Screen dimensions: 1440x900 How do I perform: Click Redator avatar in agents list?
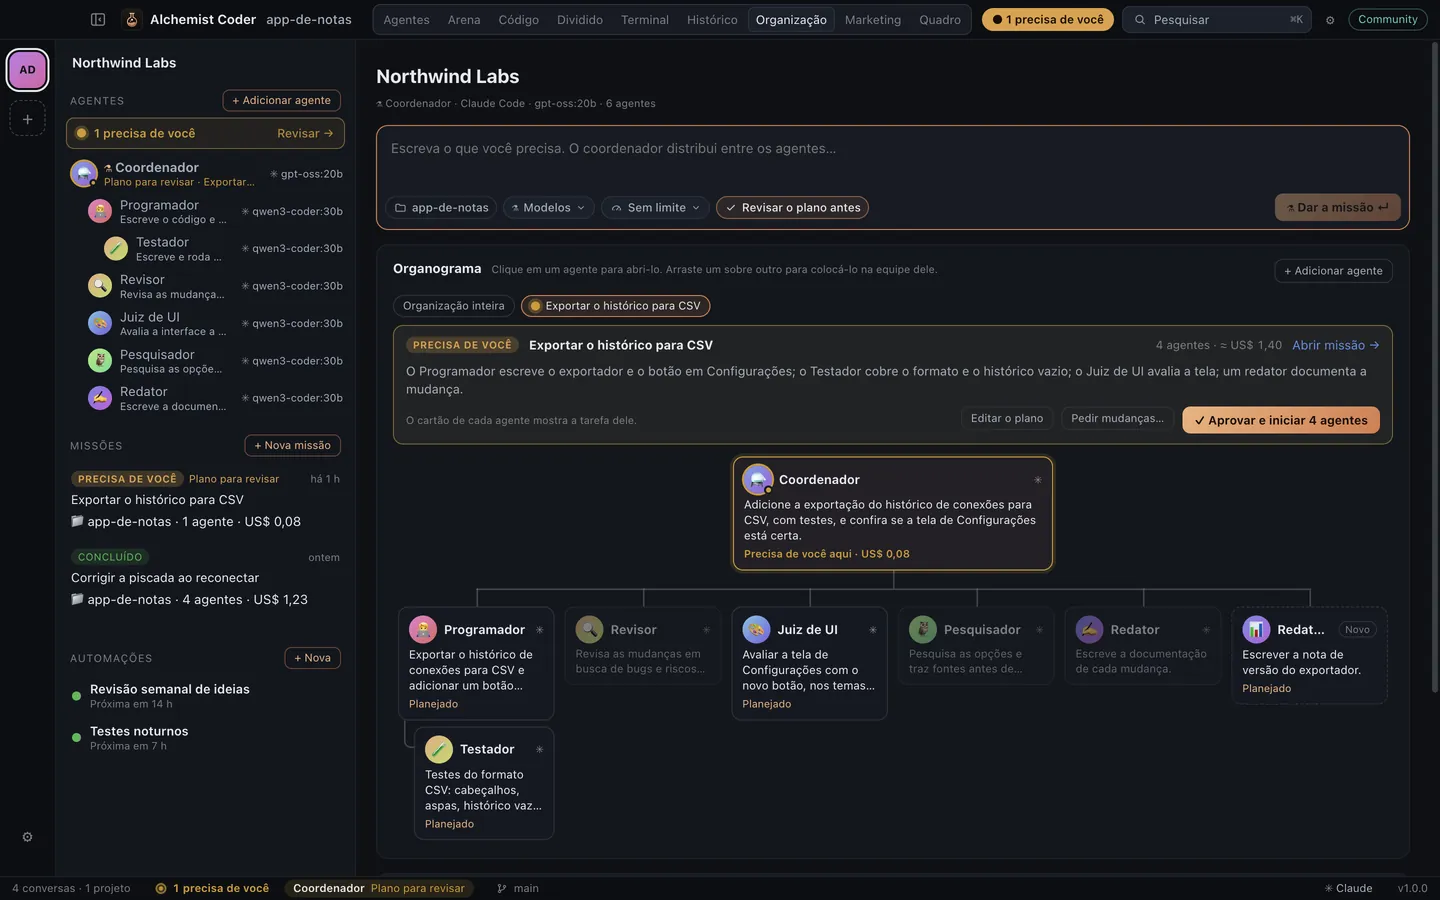pos(100,398)
